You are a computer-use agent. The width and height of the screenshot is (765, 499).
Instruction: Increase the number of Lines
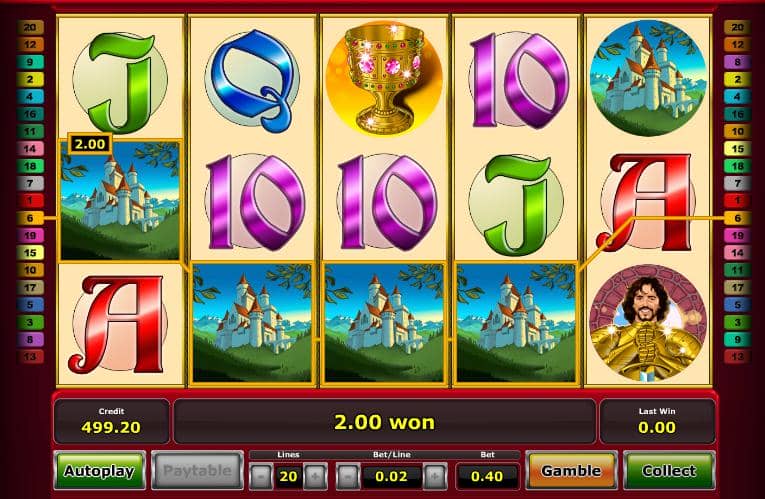click(x=315, y=476)
